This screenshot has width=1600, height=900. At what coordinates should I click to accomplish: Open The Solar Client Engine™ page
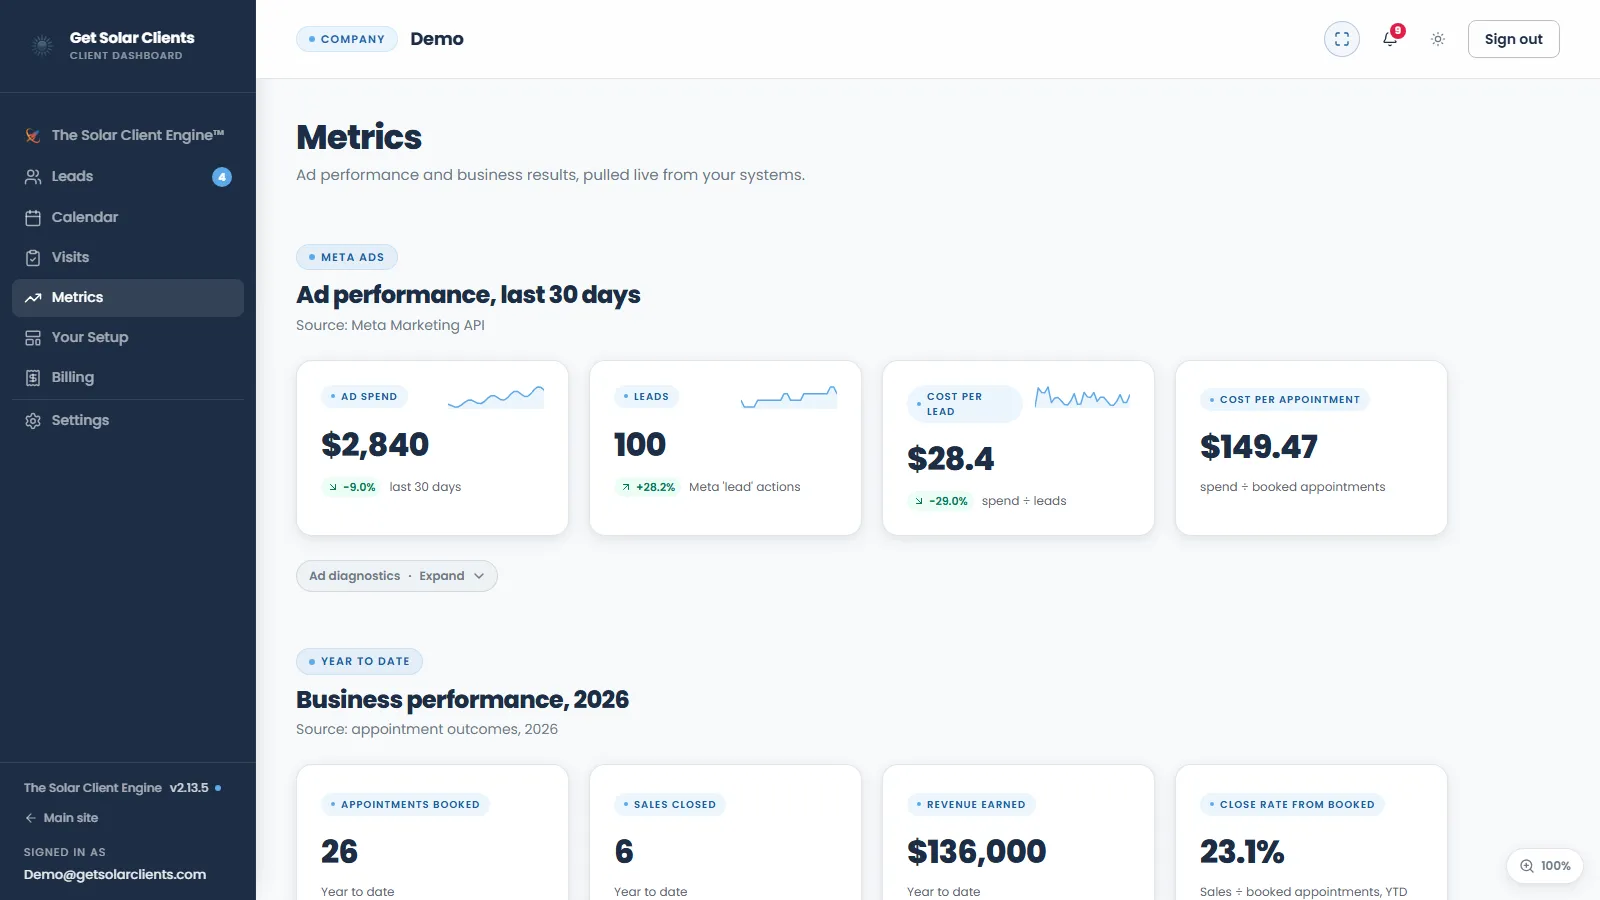[128, 136]
